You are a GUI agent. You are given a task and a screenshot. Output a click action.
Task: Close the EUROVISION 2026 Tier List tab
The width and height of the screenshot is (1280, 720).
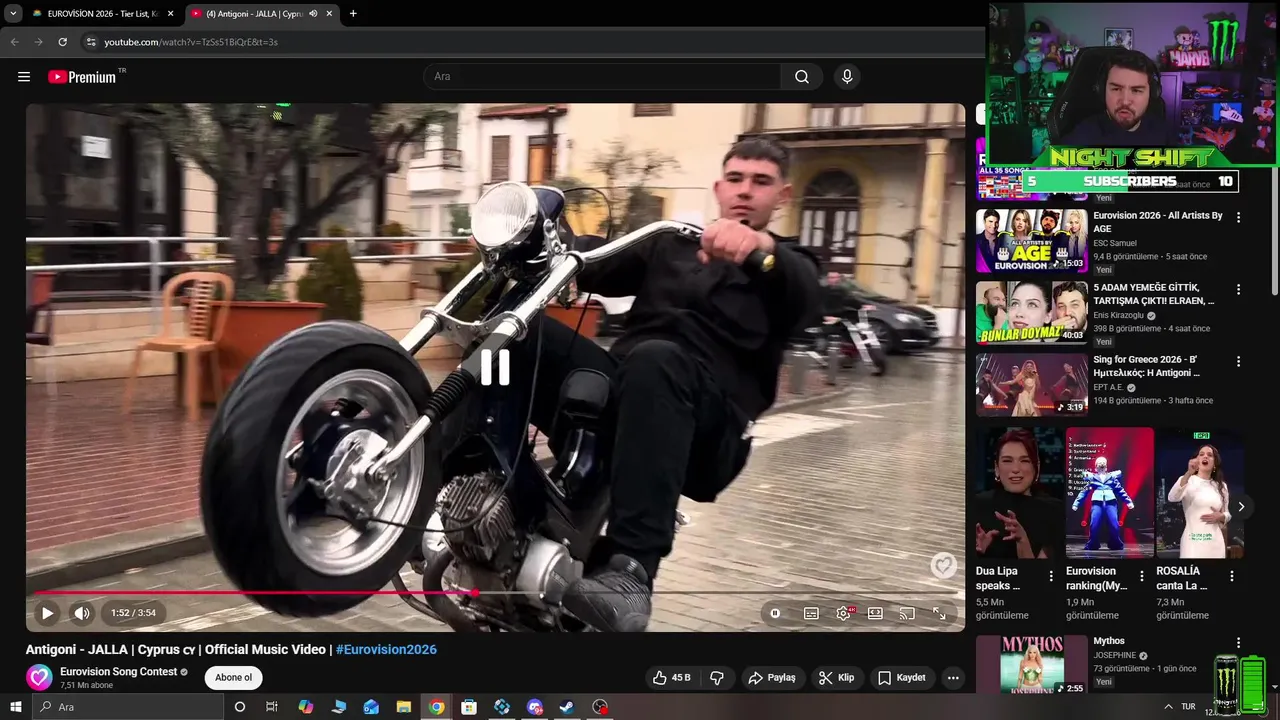[170, 14]
